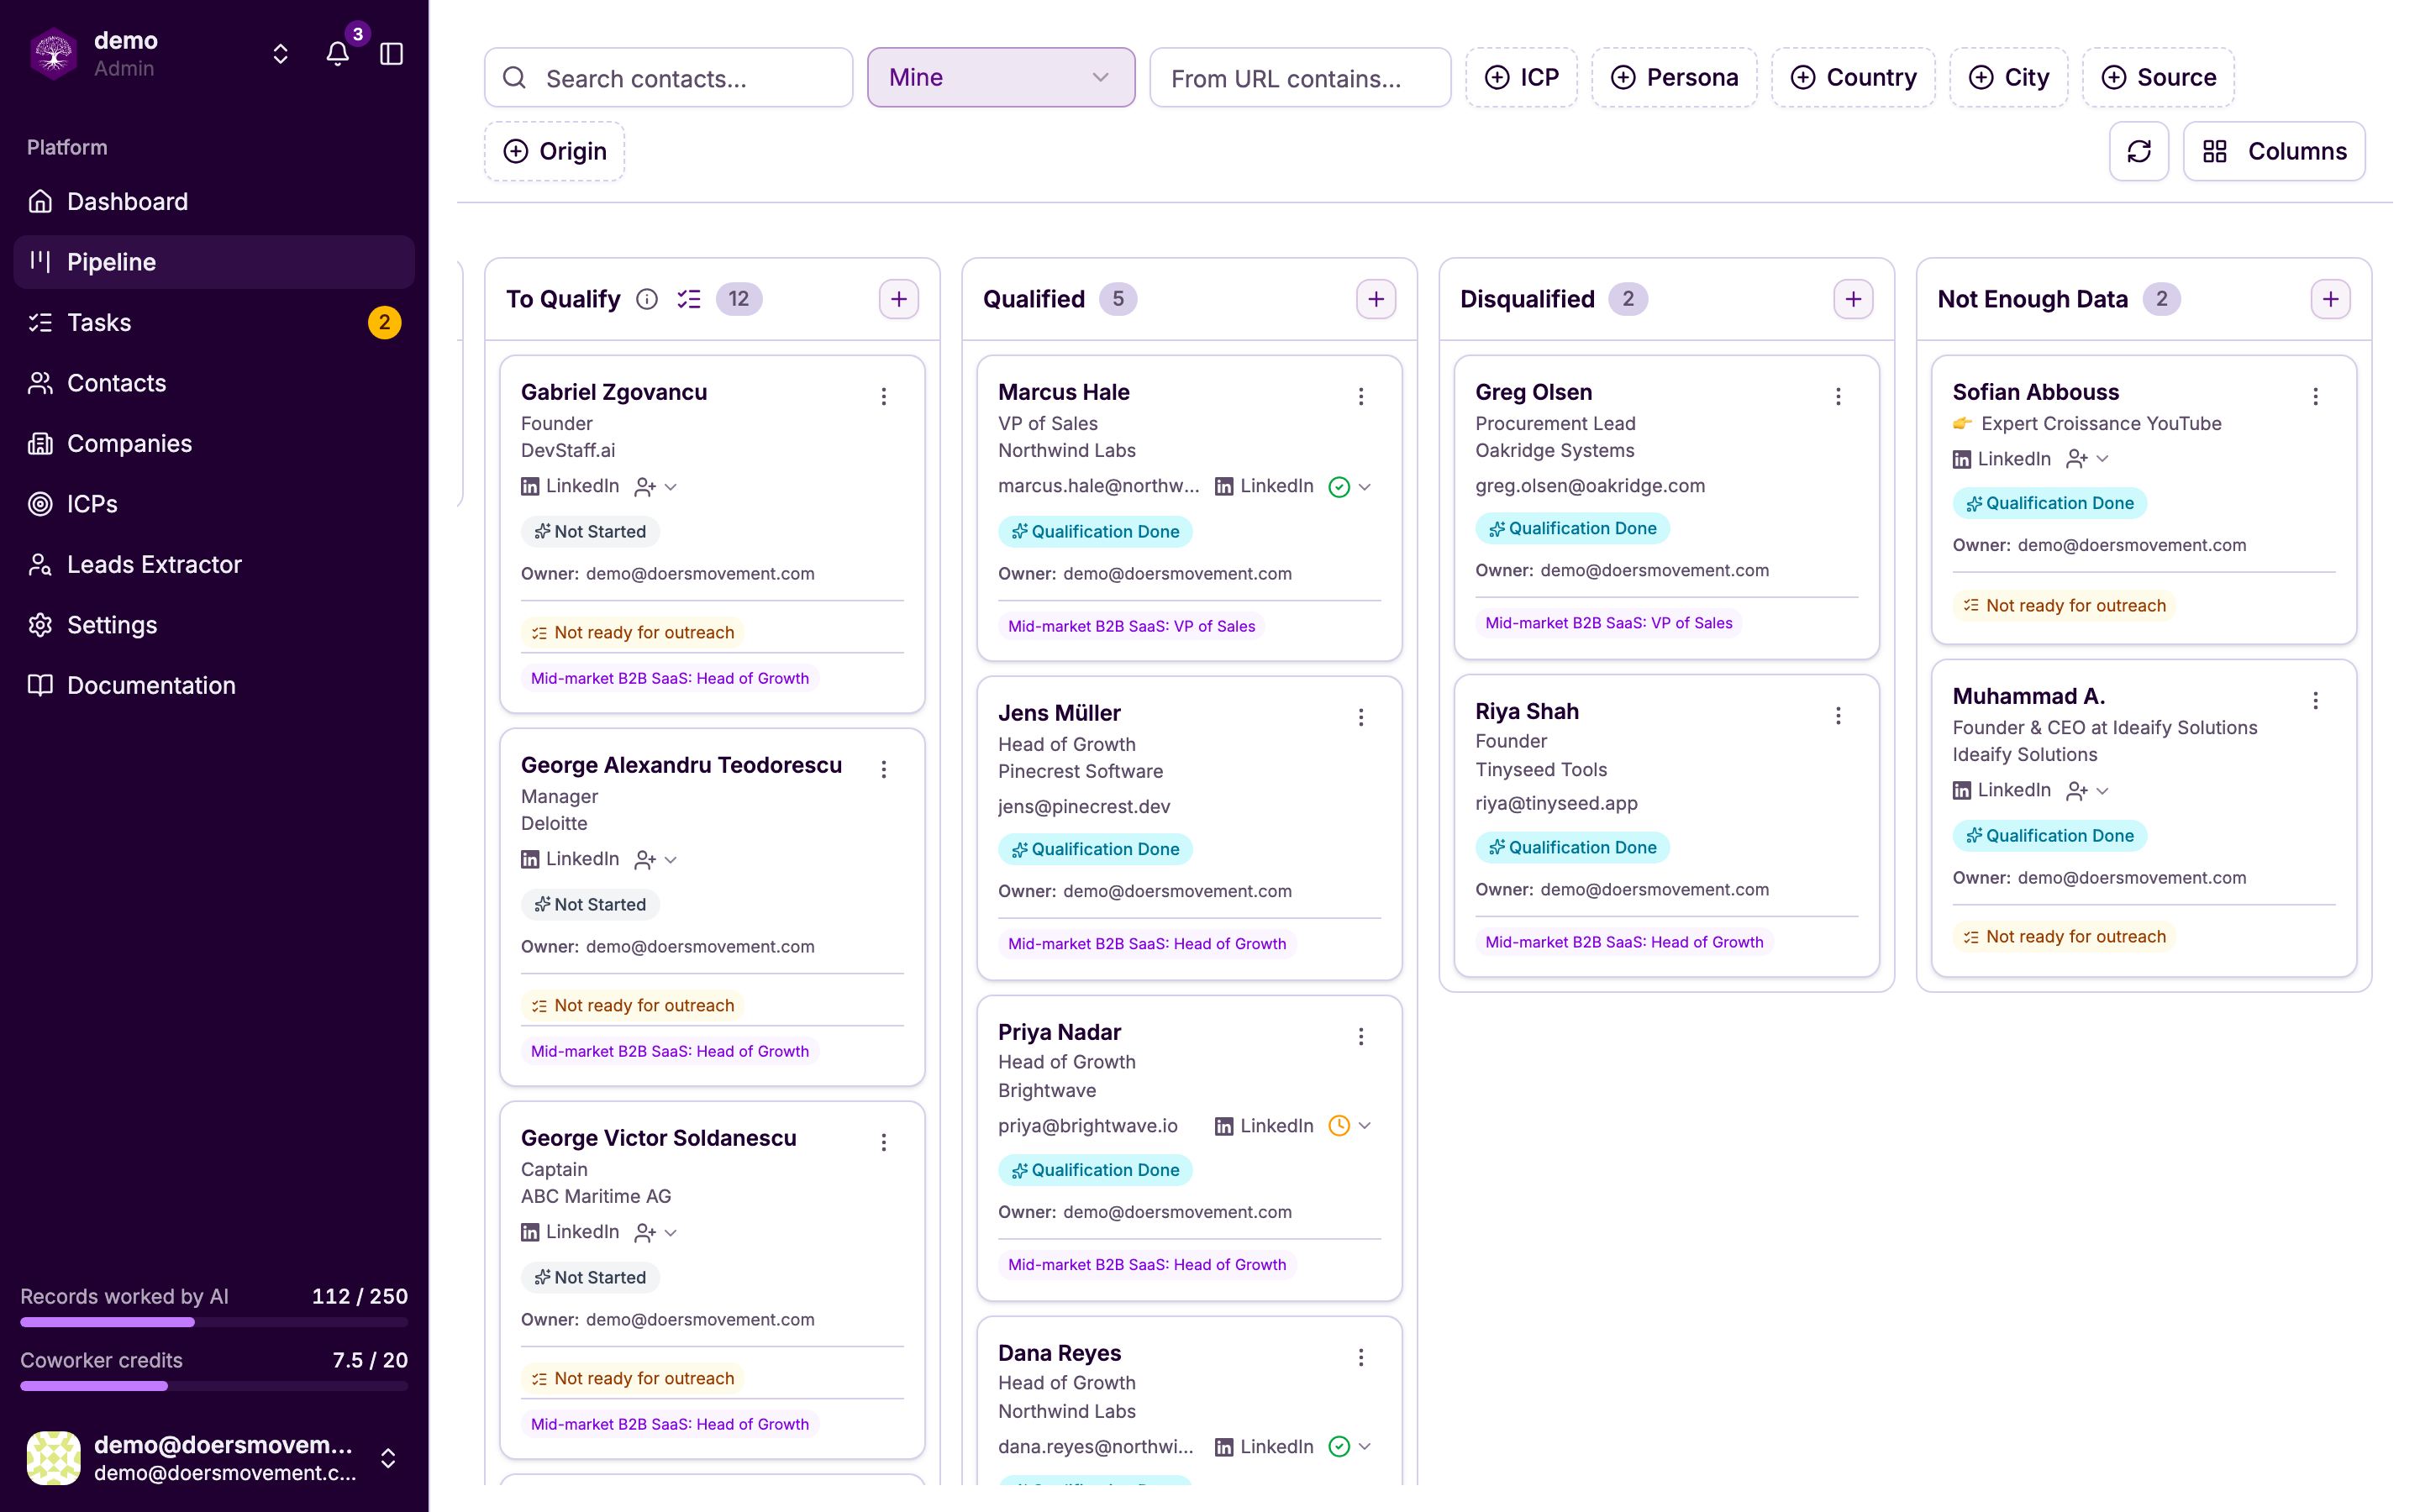Click the From URL contains field

(1300, 77)
